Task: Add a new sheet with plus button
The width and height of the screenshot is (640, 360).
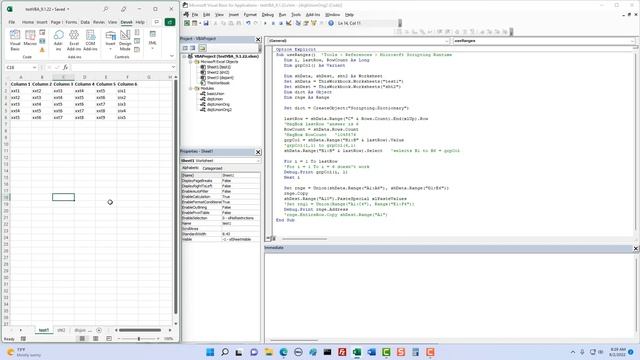Action: pos(99,330)
